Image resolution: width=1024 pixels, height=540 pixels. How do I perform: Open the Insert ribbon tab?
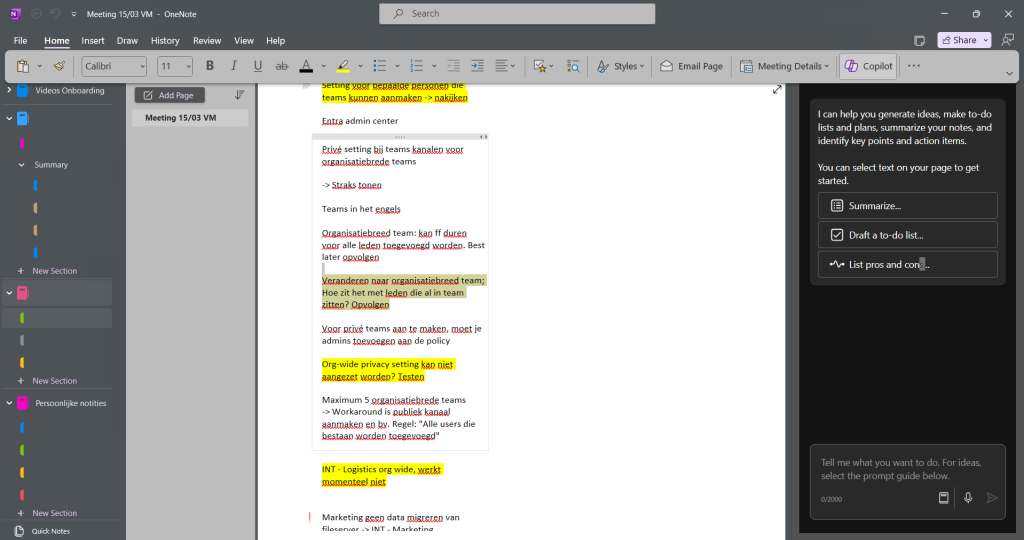point(93,40)
